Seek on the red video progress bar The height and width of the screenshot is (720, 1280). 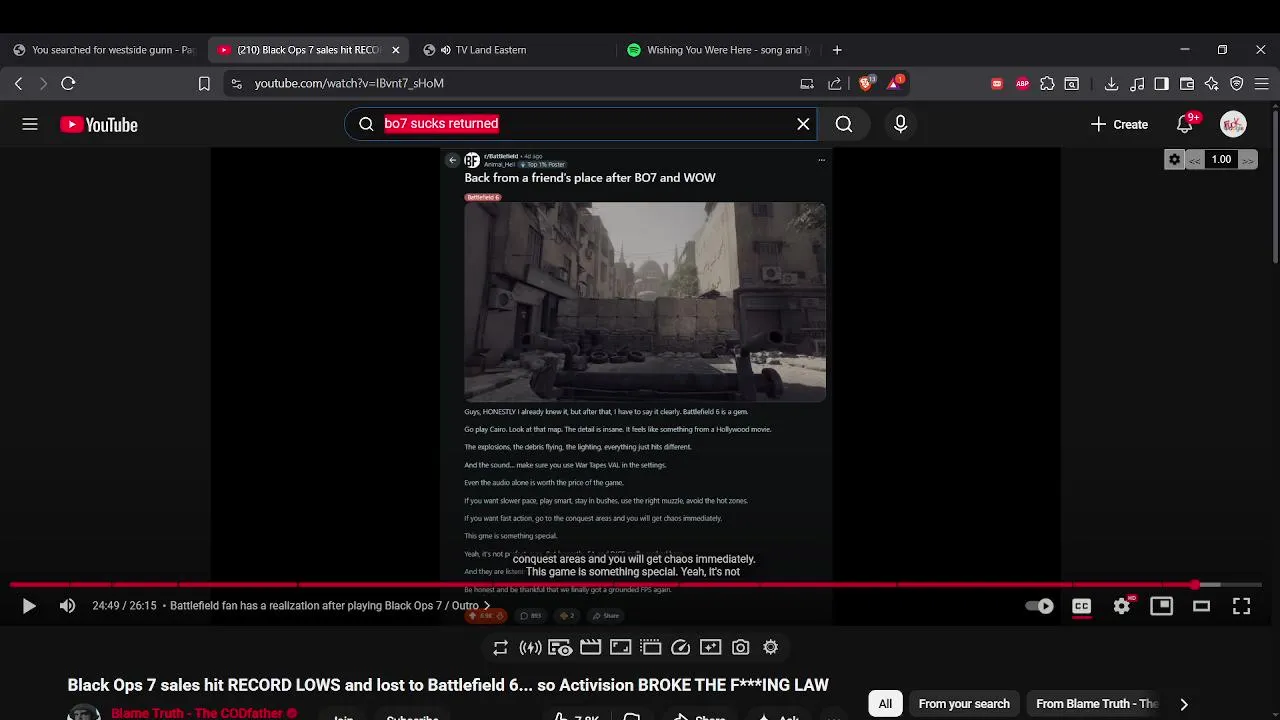pyautogui.click(x=636, y=585)
